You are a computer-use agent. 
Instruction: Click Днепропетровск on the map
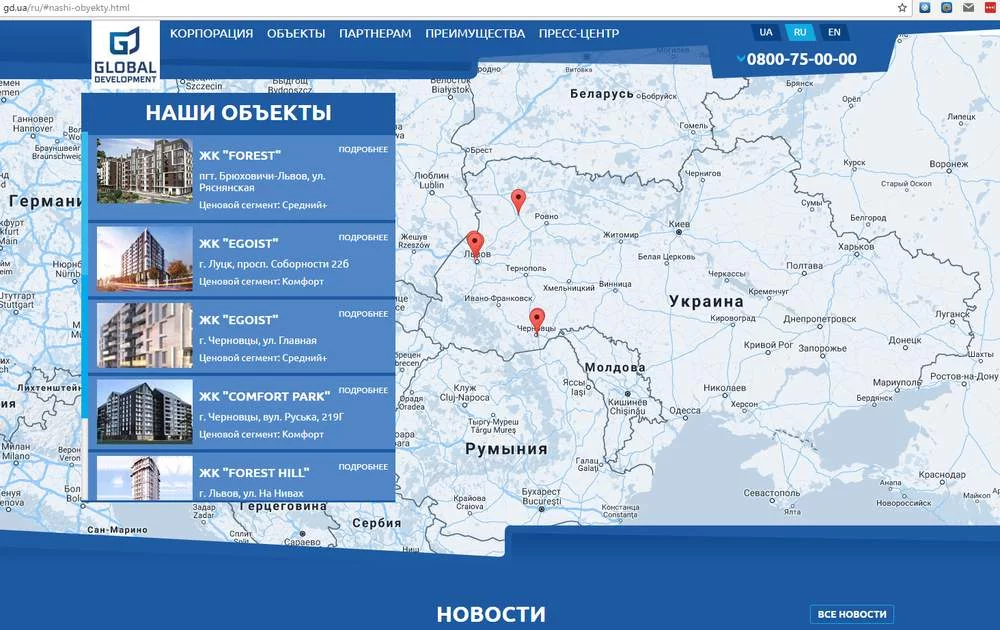(x=820, y=319)
